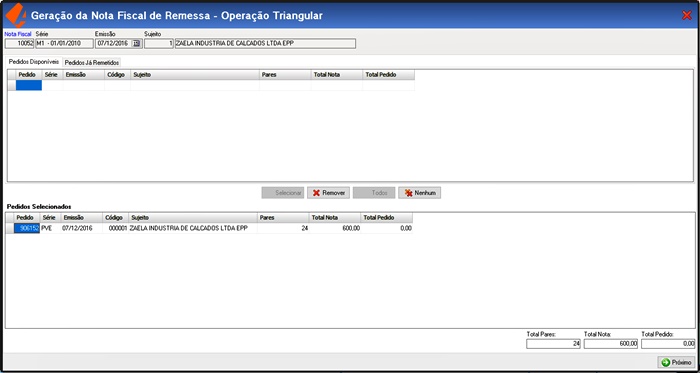Click the Total Pedido cell 0,00
Viewport: 700px width, 373px height.
(387, 228)
